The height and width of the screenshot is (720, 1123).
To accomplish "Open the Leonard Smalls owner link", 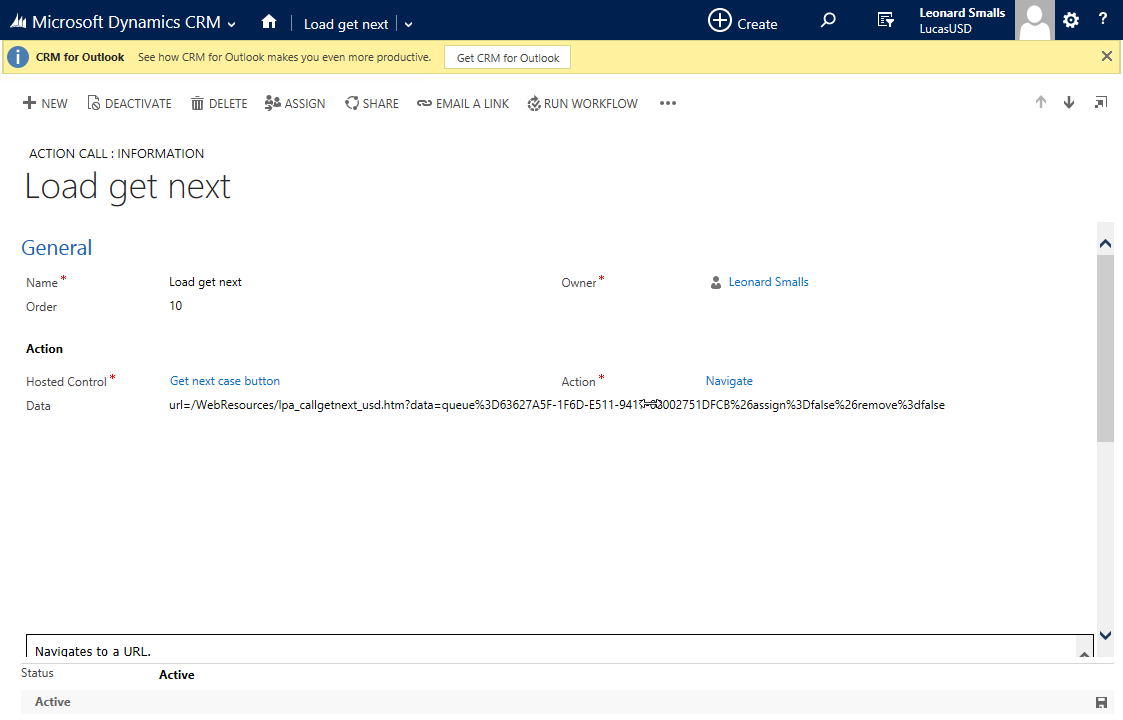I will [768, 282].
